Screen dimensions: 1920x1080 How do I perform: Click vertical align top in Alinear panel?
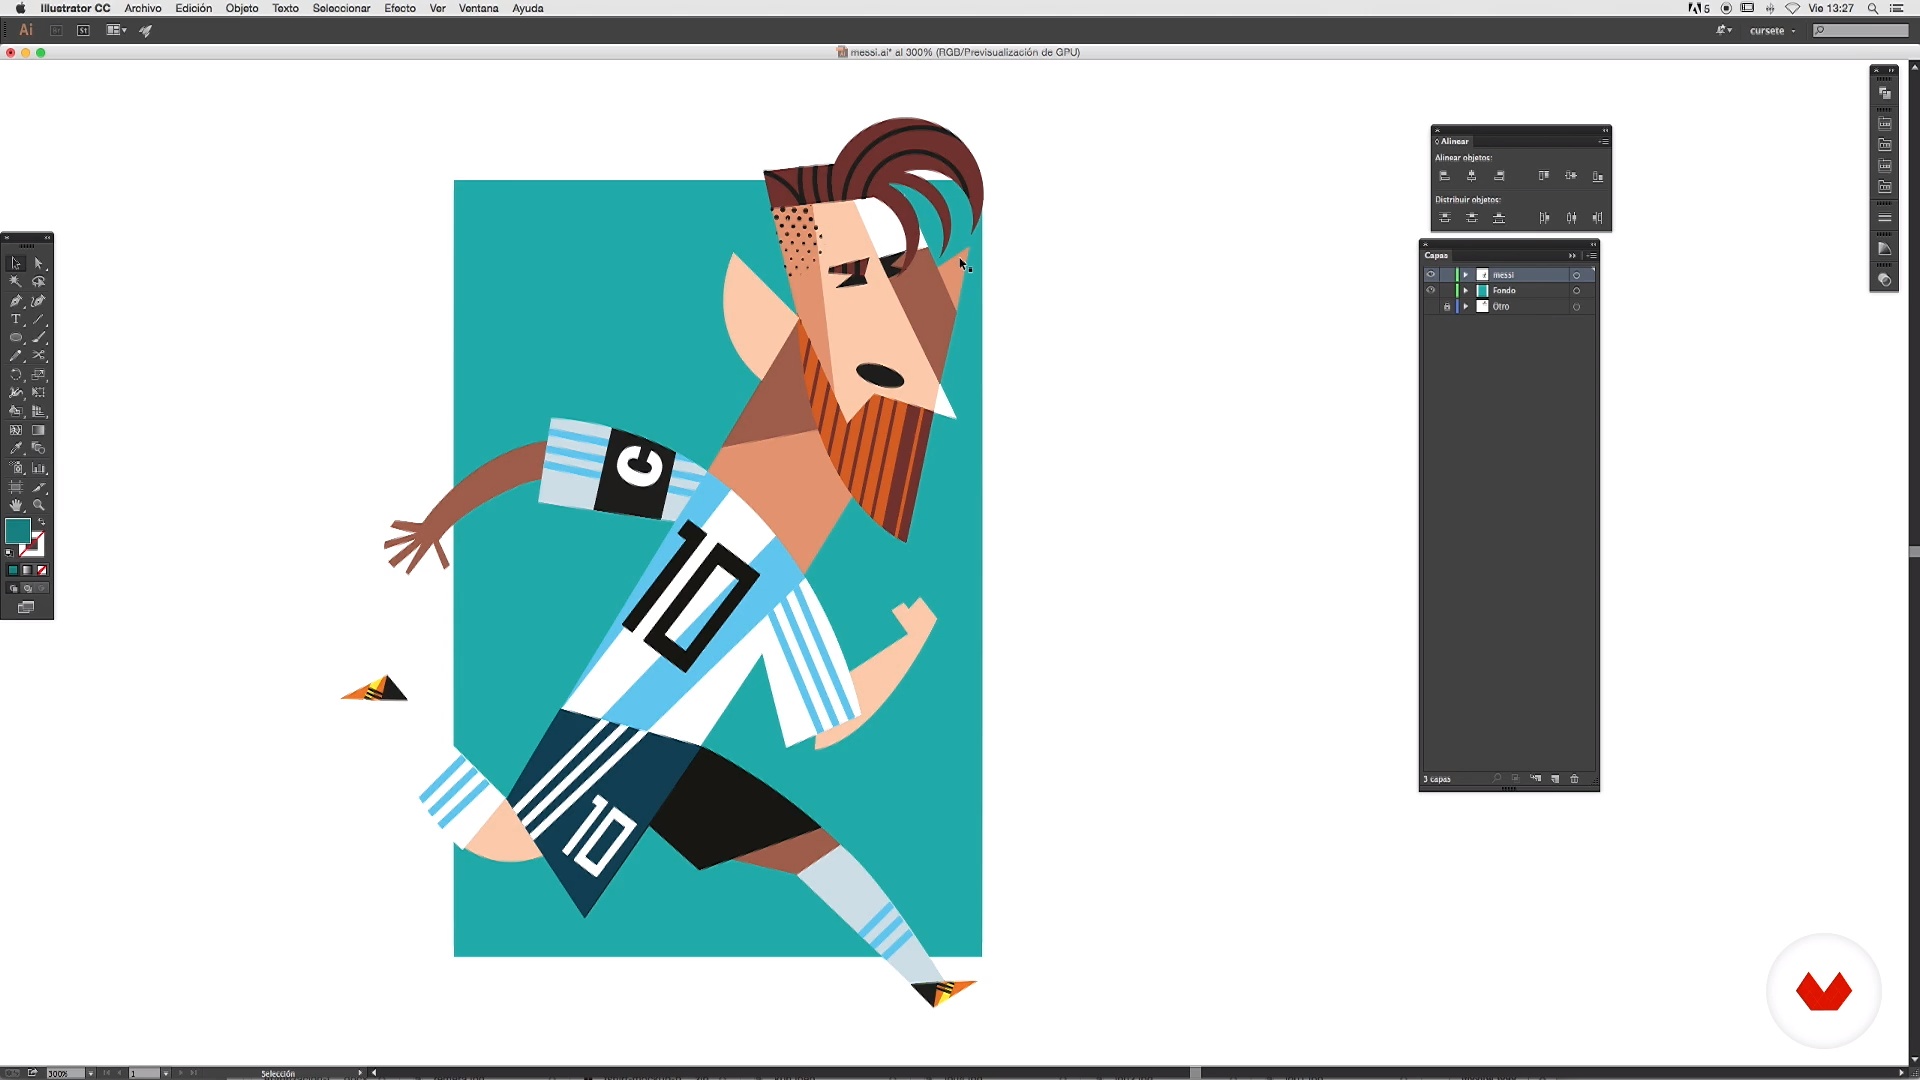pos(1544,176)
